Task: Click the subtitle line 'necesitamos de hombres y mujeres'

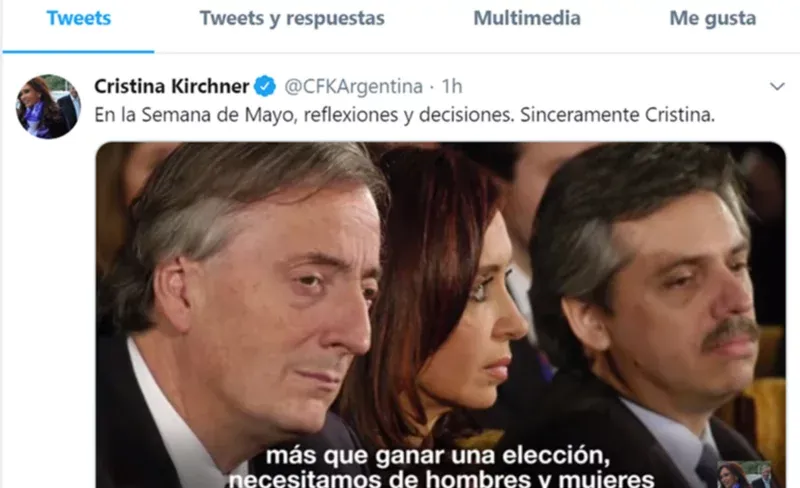Action: (x=441, y=479)
